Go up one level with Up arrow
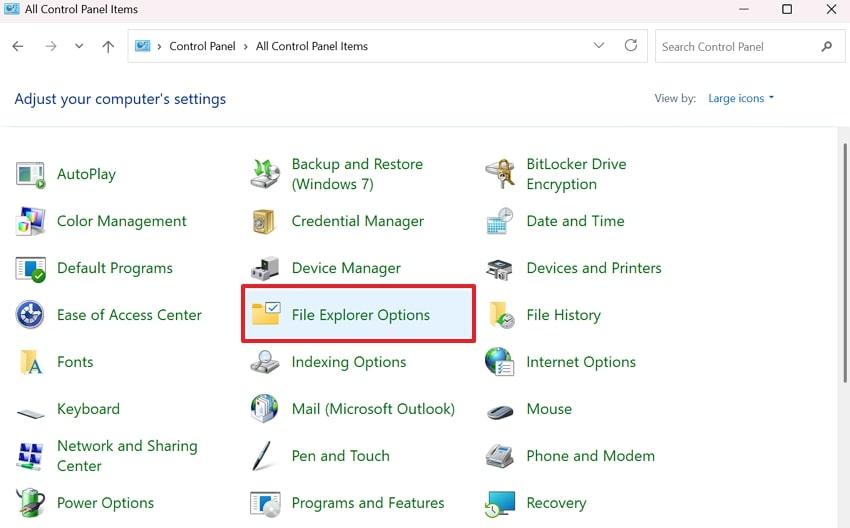This screenshot has height=528, width=850. point(108,46)
